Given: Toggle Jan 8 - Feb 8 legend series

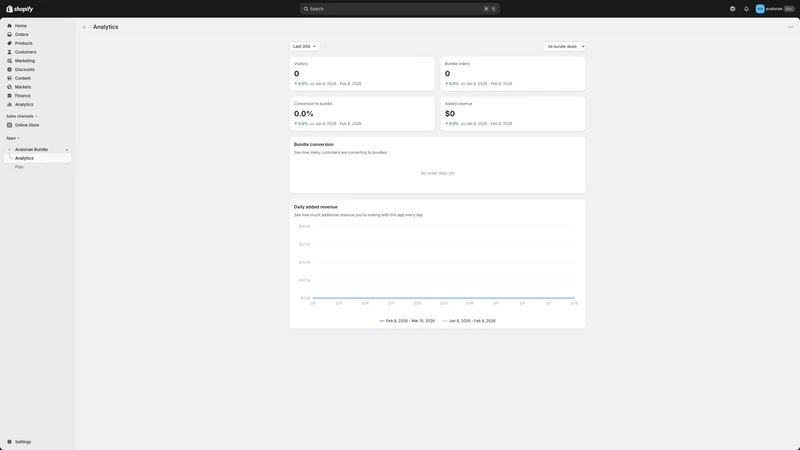Looking at the screenshot, I should (468, 321).
